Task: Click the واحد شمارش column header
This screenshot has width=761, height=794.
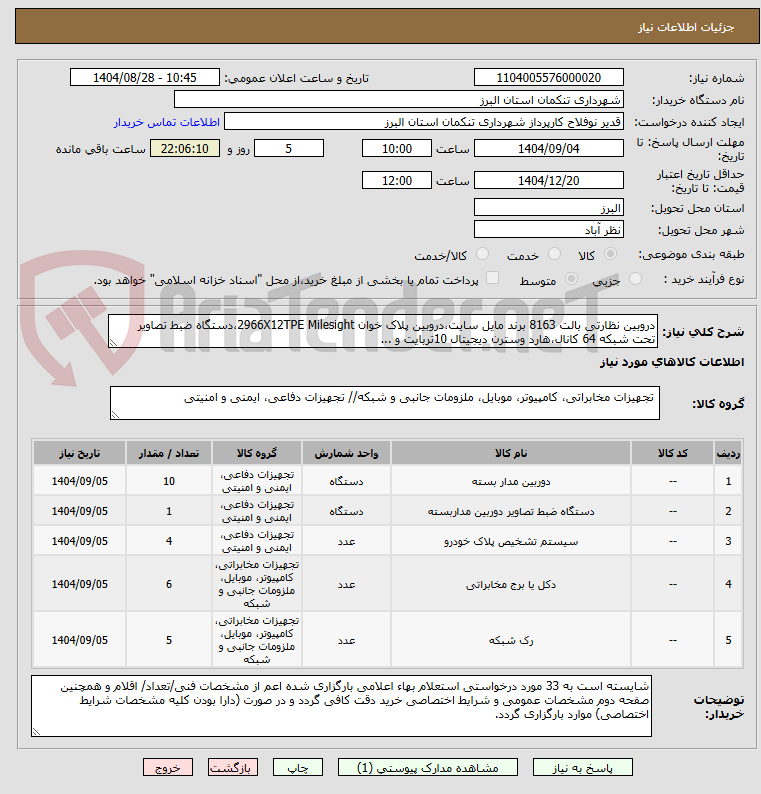Action: point(346,453)
